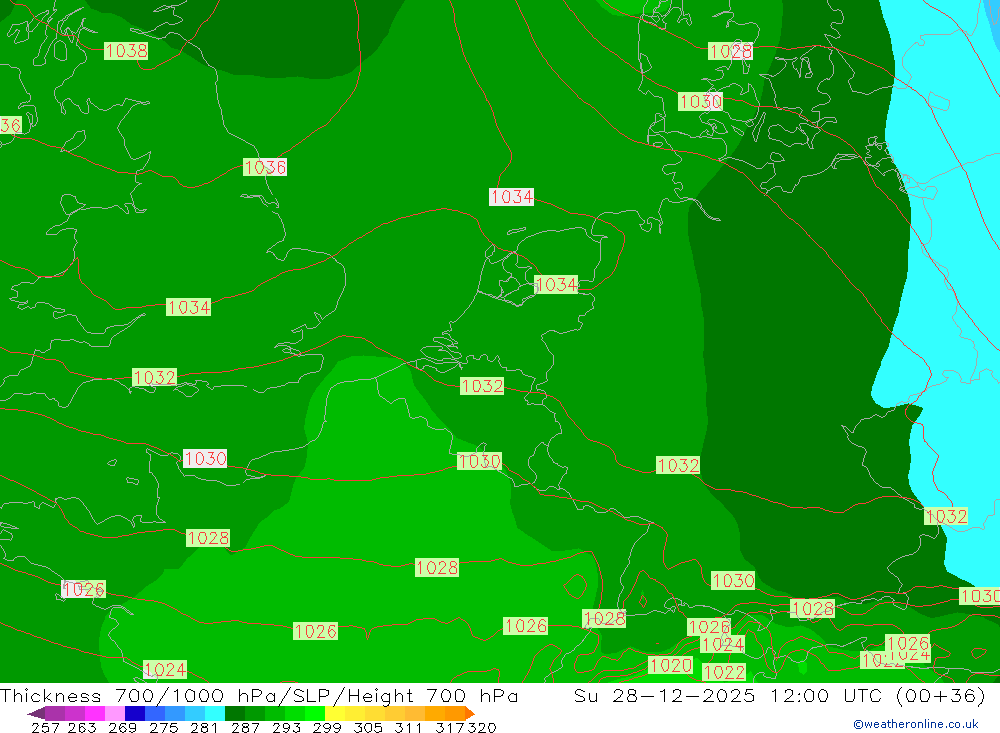Click the legend value 317
This screenshot has width=1000, height=733.
tap(450, 727)
